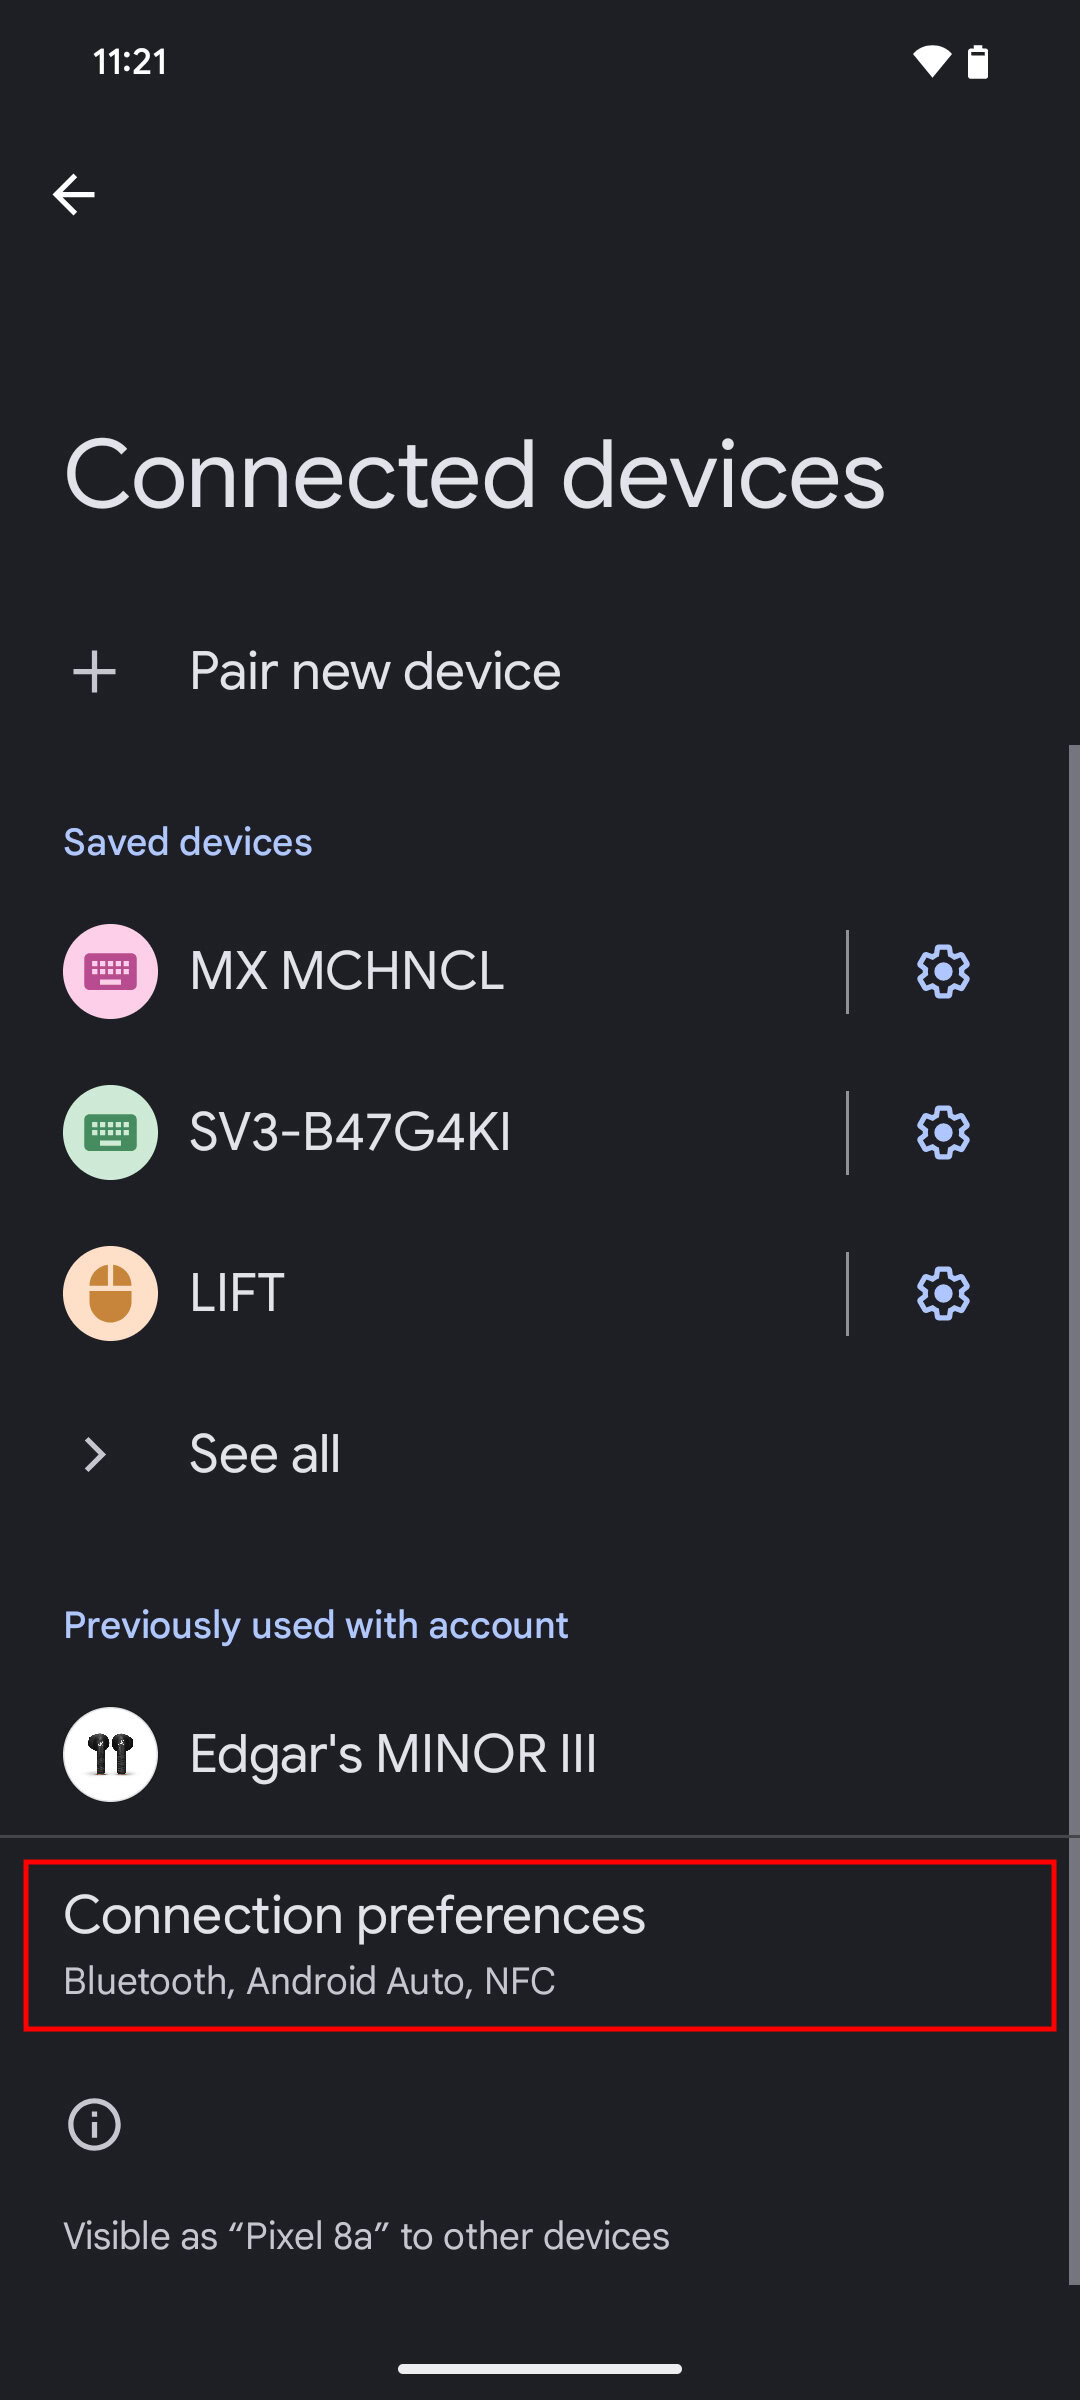This screenshot has height=2400, width=1080.
Task: Tap the bottom navigation home pill
Action: [540, 2369]
